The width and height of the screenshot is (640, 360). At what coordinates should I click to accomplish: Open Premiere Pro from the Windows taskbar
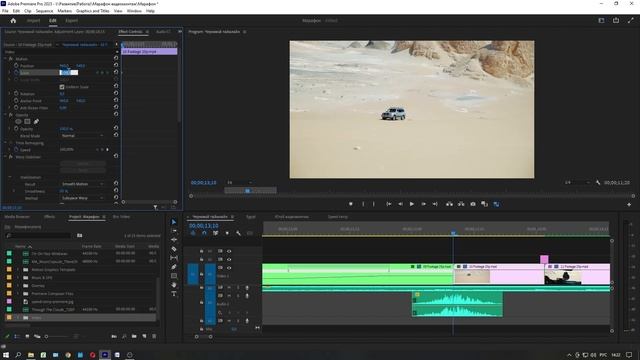click(105, 355)
